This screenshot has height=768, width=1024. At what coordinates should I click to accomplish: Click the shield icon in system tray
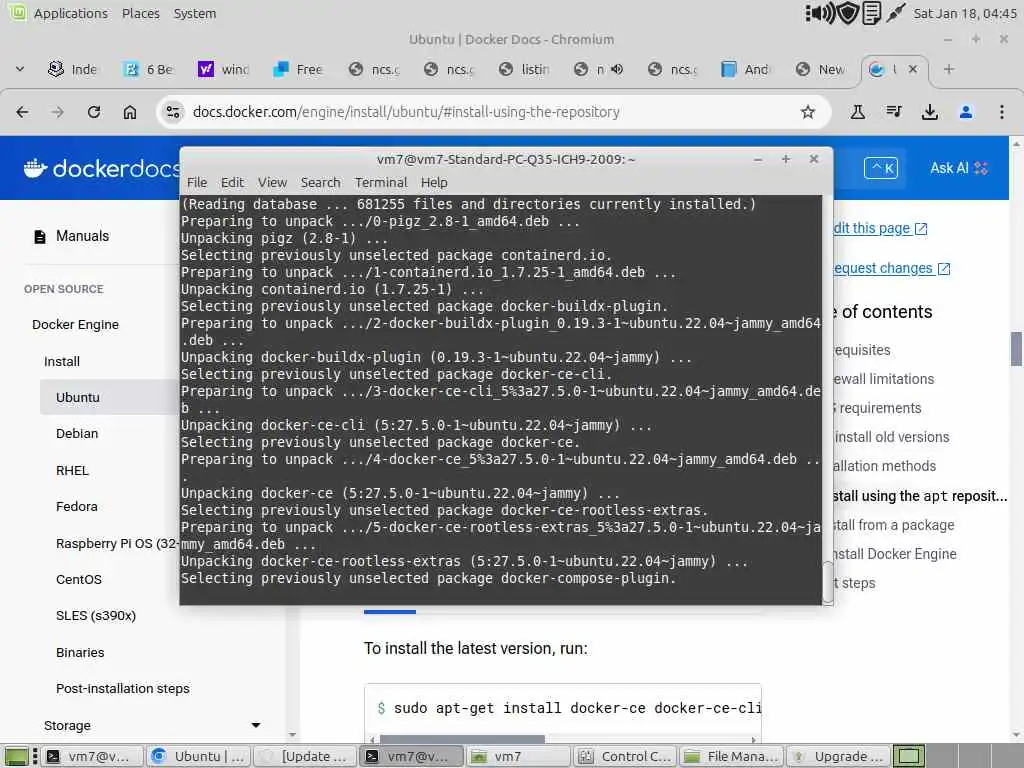(848, 13)
